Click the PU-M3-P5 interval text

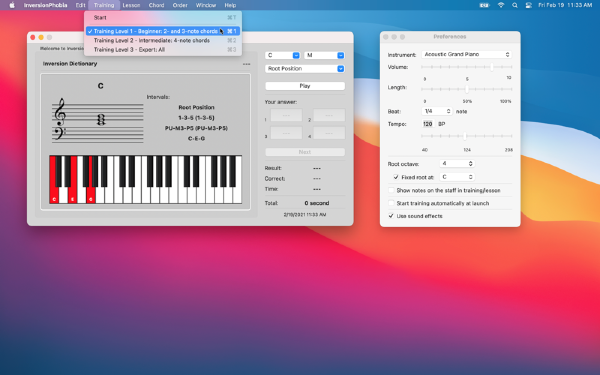pos(196,128)
